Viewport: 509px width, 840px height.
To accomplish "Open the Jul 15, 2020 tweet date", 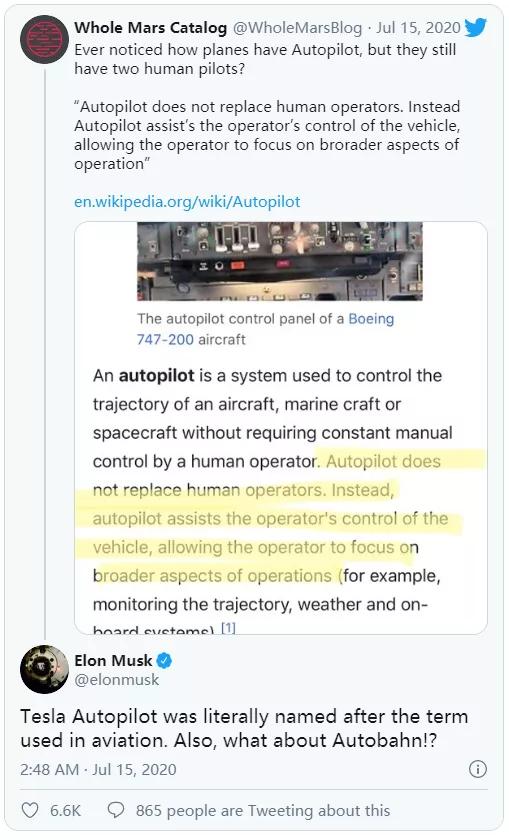I will pos(418,27).
